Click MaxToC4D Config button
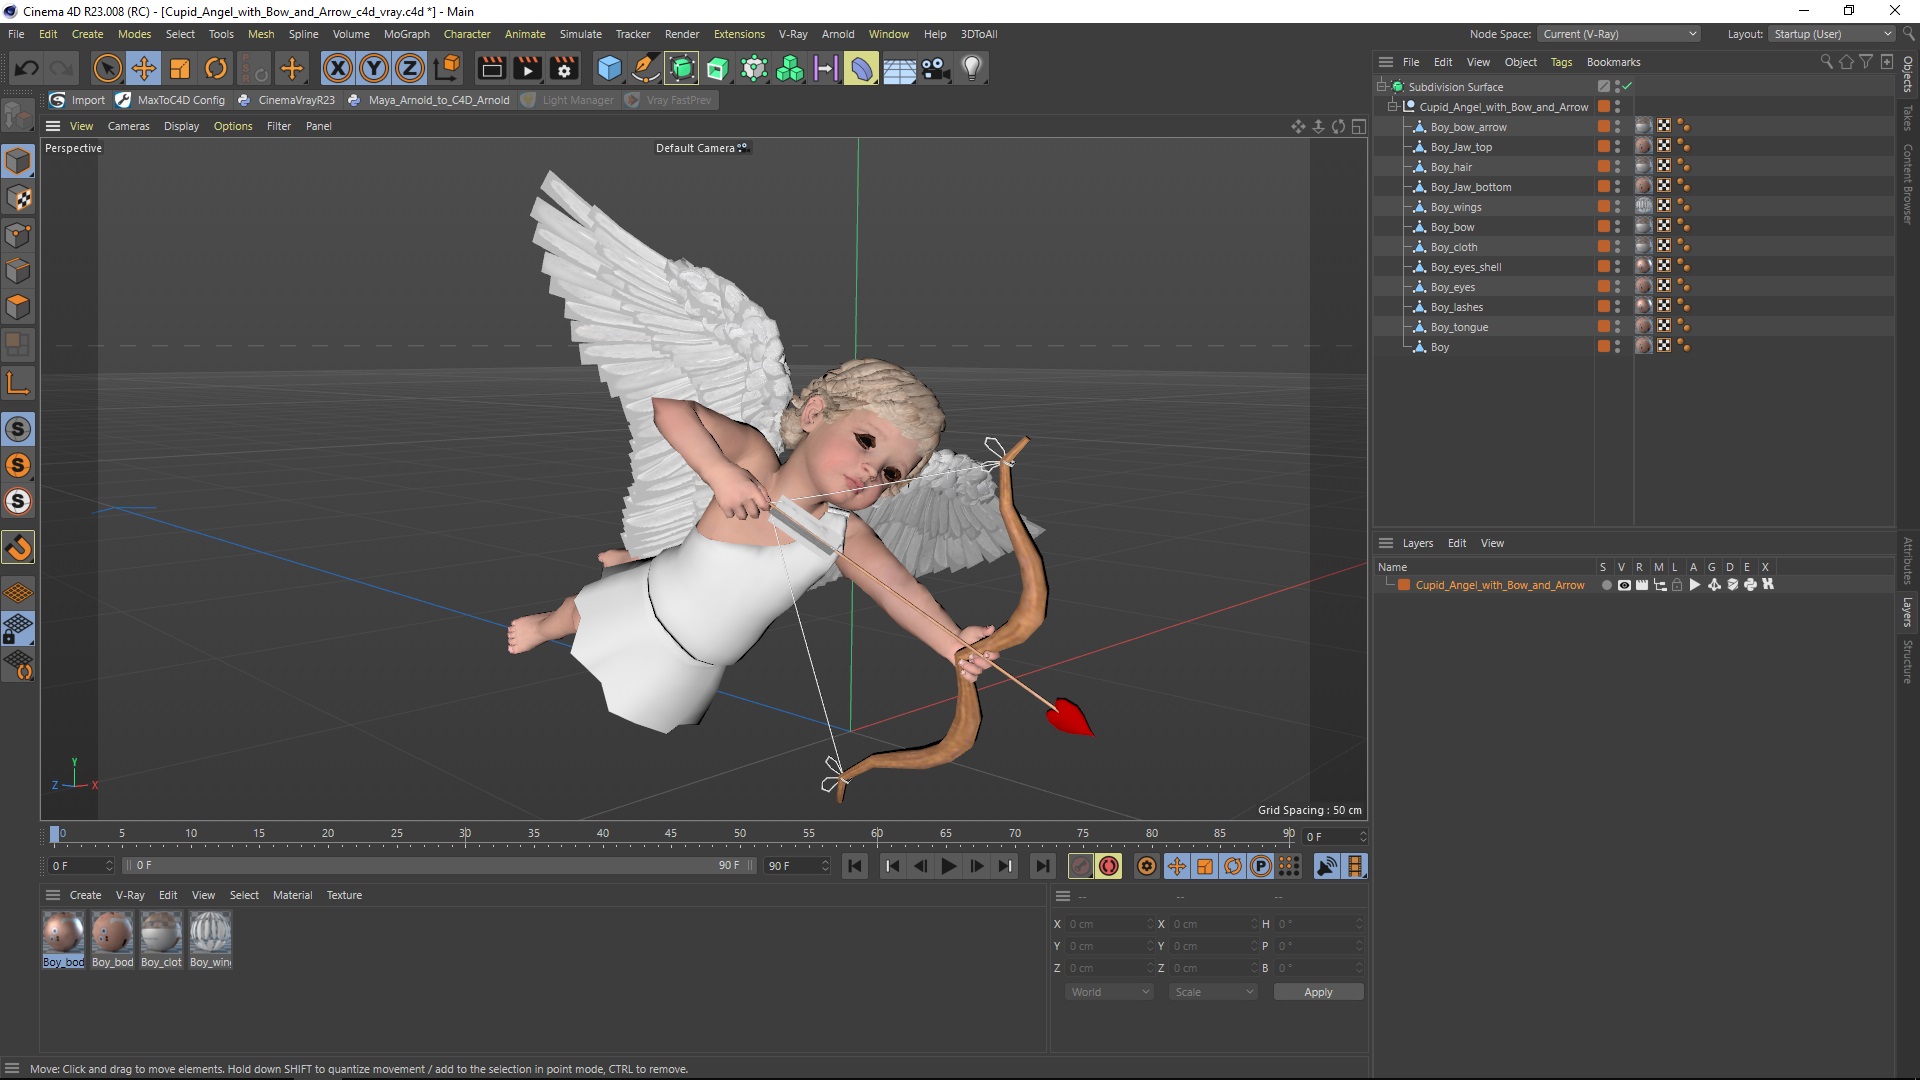The width and height of the screenshot is (1920, 1080). 171,100
